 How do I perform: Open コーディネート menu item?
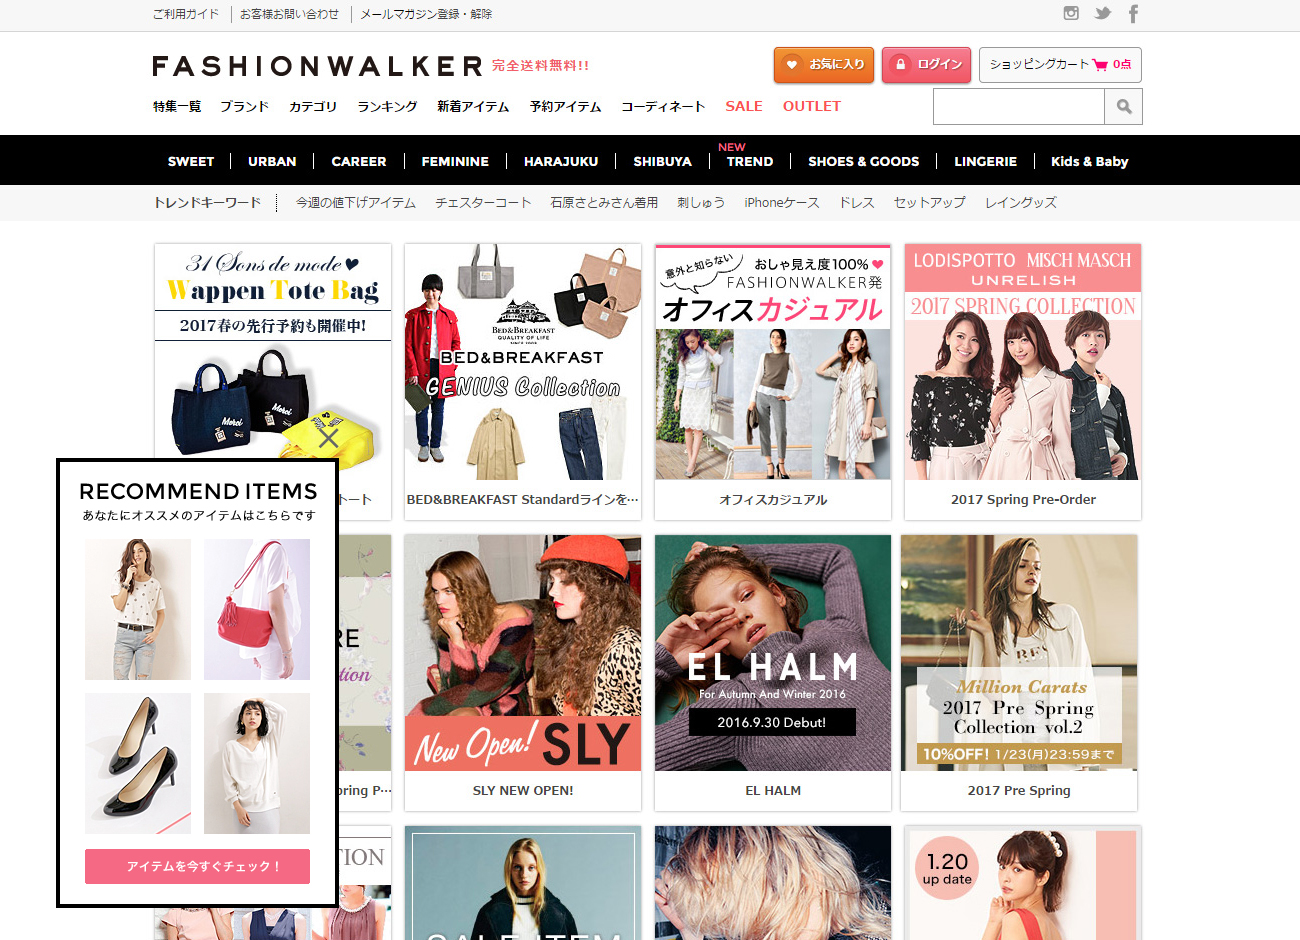click(x=663, y=106)
